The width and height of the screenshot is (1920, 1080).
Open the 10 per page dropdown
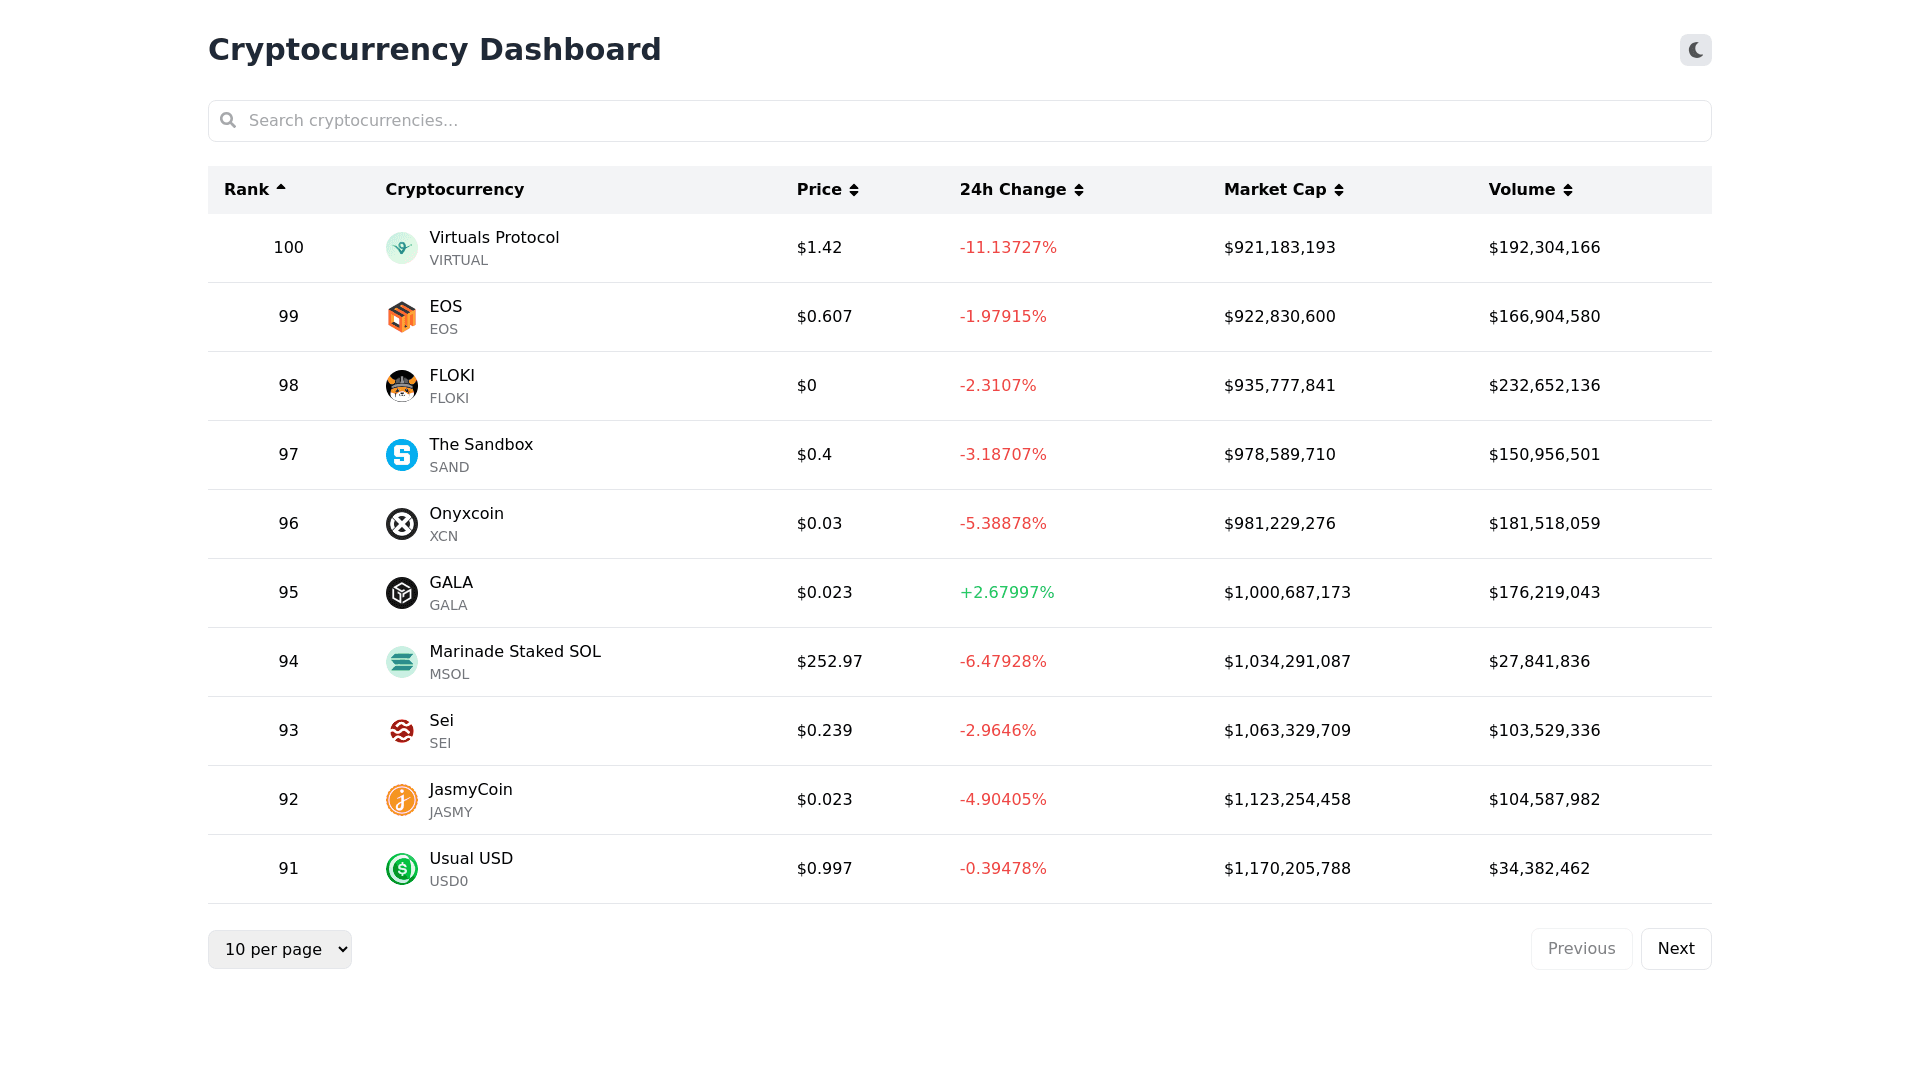280,949
